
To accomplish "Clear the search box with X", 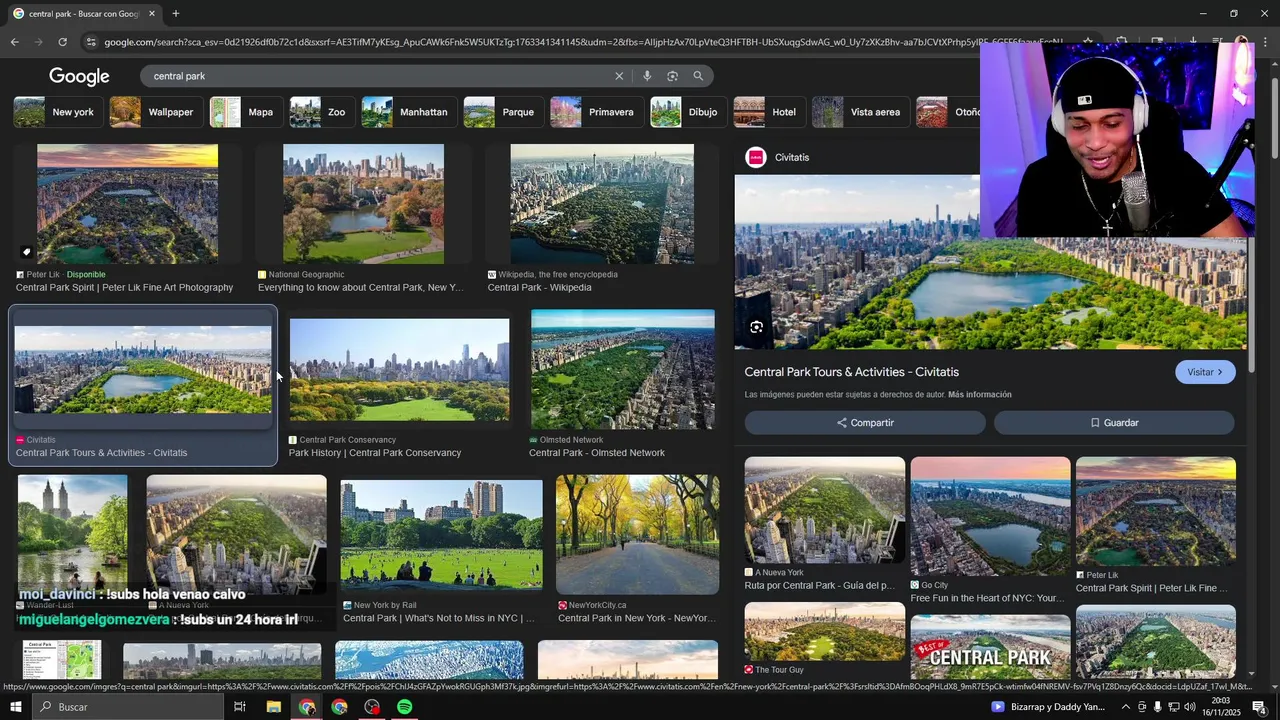I will [x=619, y=76].
